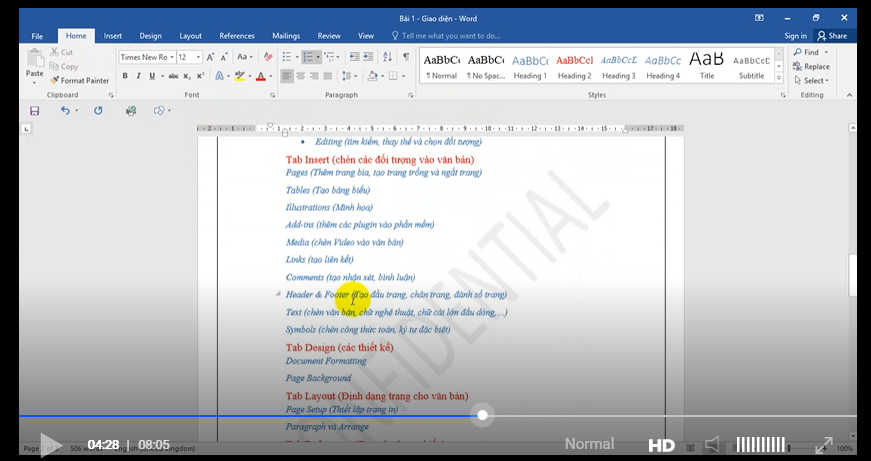Expand the Styles gallery more arrow
Image resolution: width=871 pixels, height=461 pixels.
point(779,79)
